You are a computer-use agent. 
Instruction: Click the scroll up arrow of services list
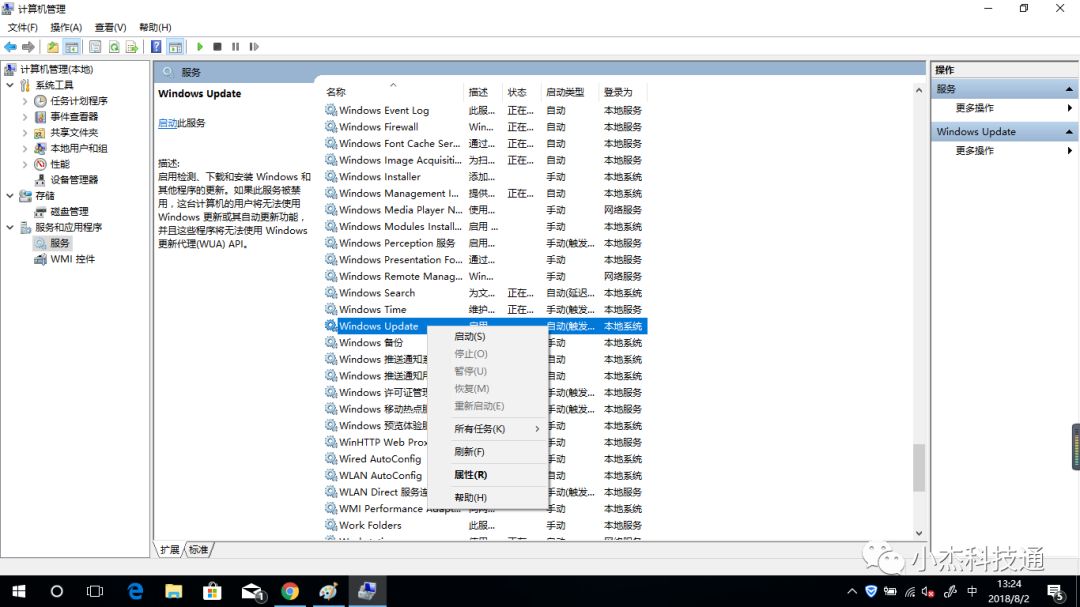(919, 90)
